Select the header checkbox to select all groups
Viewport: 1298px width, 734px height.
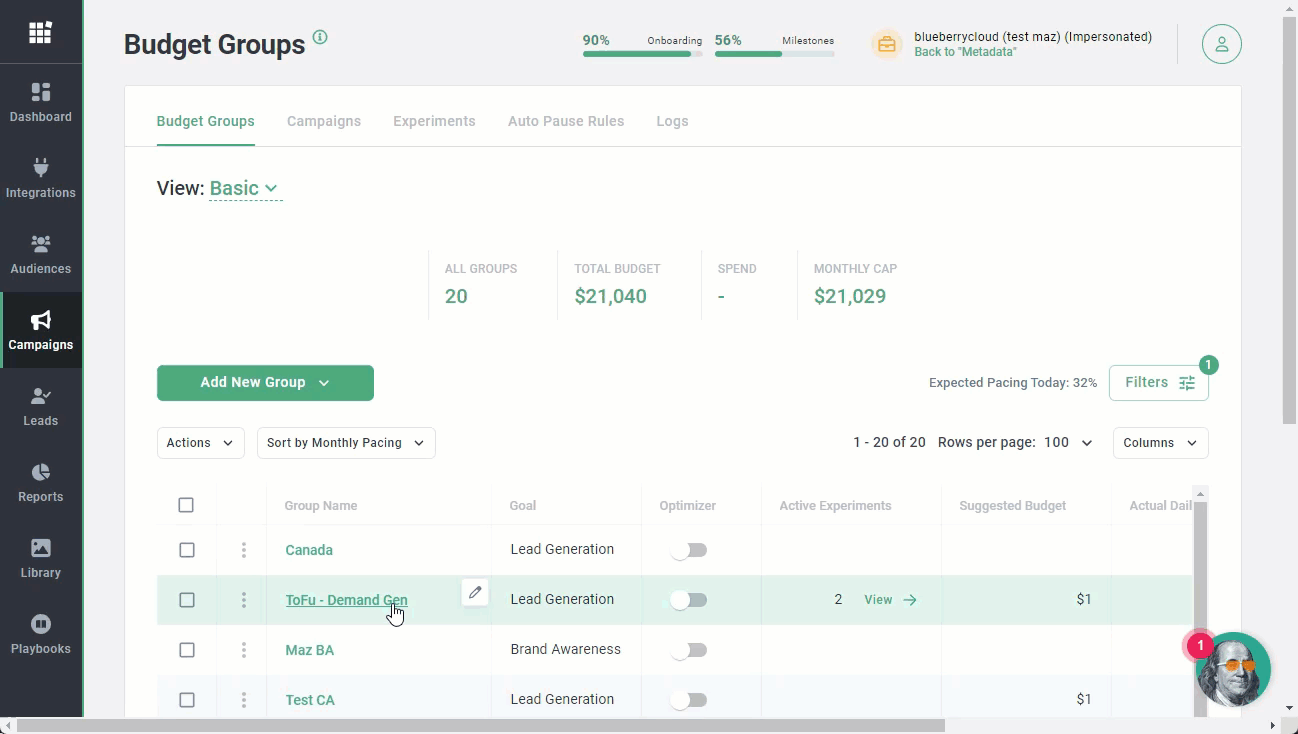point(186,505)
